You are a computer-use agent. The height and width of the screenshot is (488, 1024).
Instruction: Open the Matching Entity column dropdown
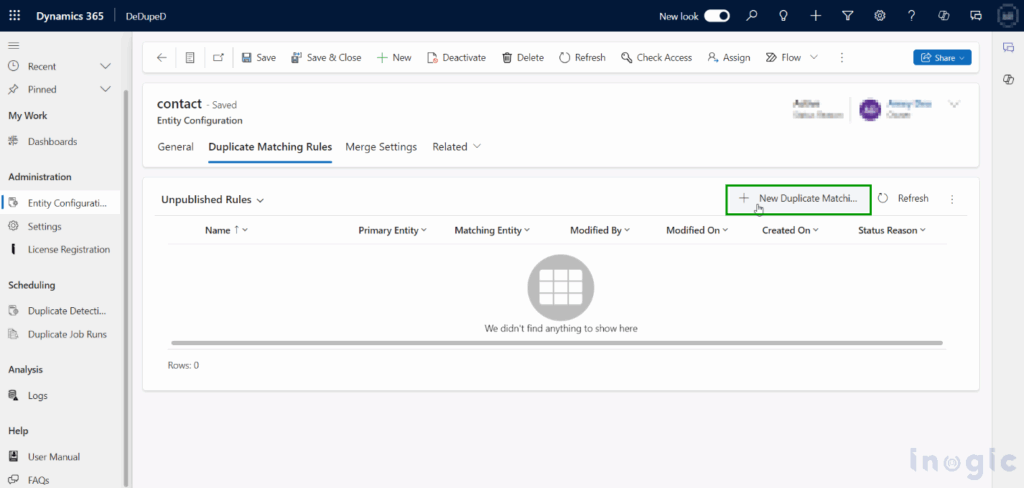point(492,230)
